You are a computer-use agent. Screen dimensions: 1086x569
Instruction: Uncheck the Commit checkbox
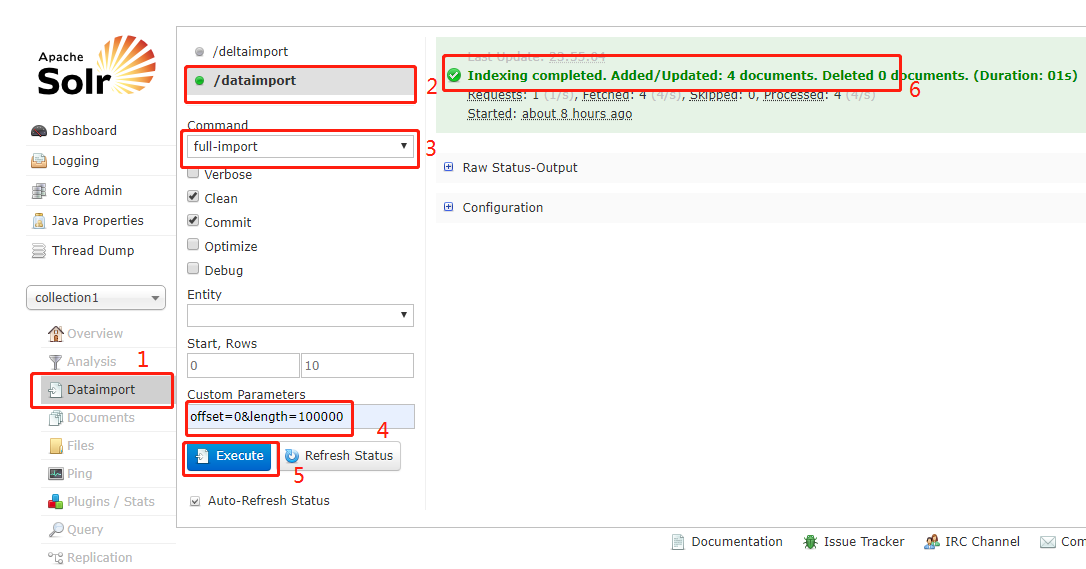[193, 221]
